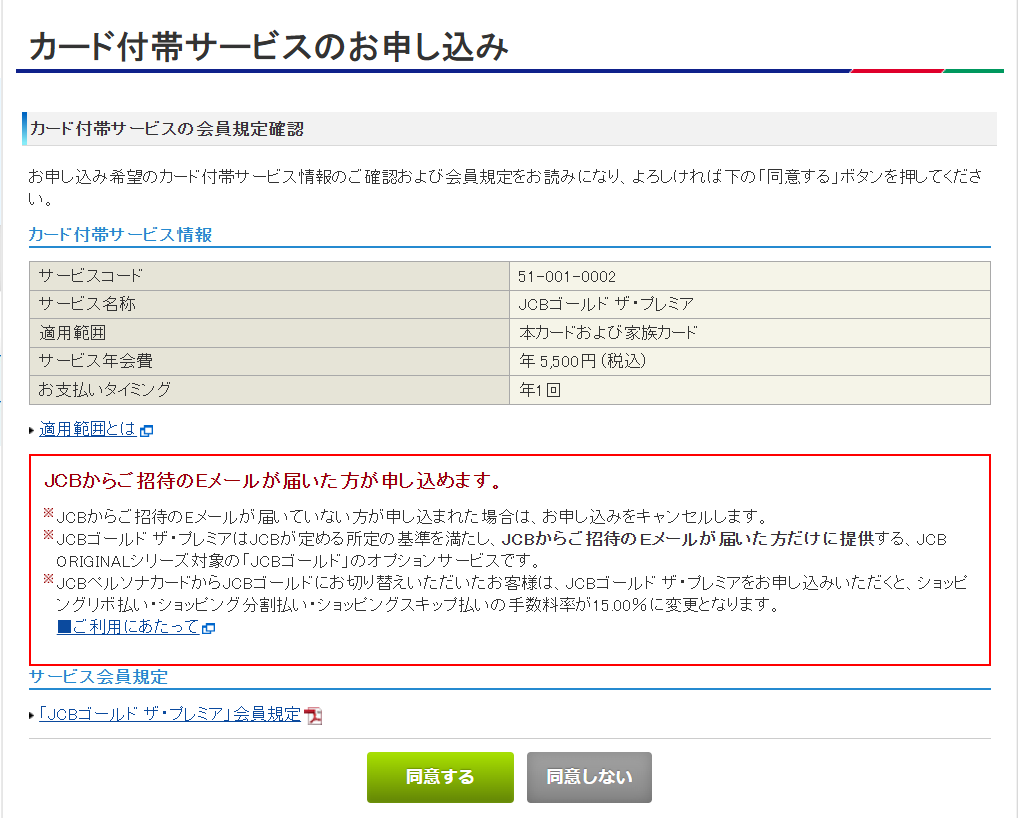1020x818 pixels.
Task: Click the page title カード付帯サービスのお申し込み
Action: pos(268,47)
